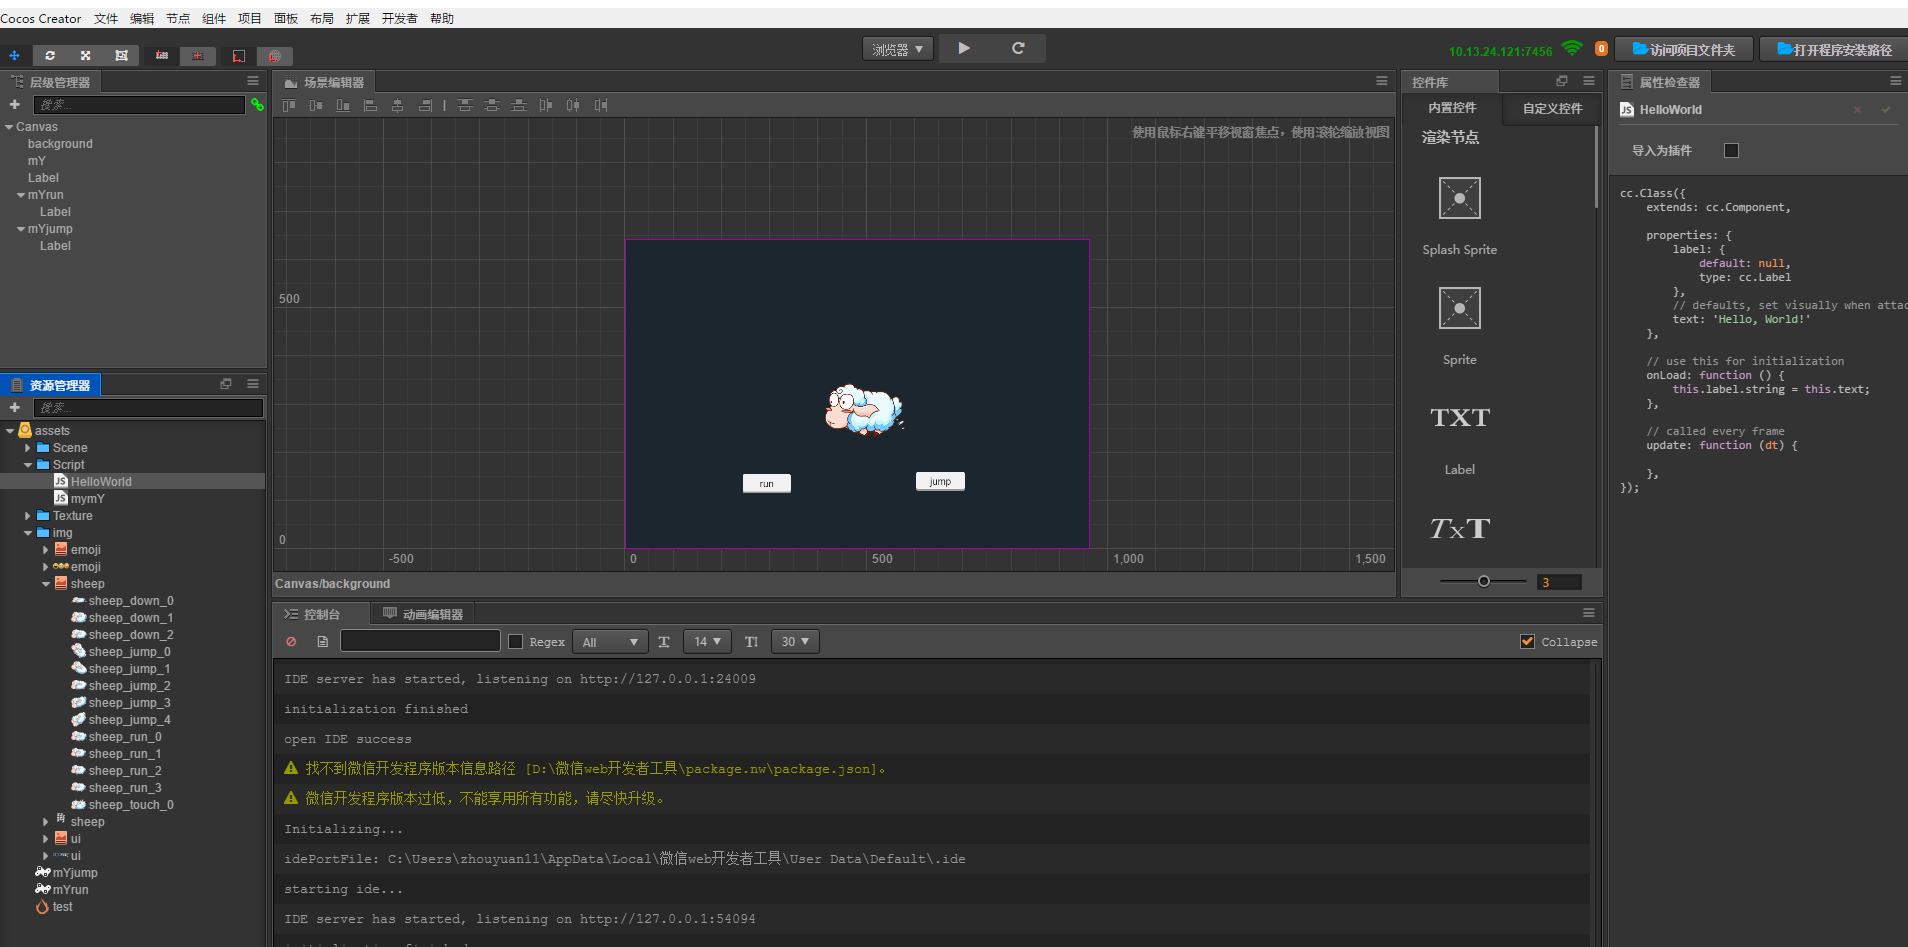This screenshot has width=1908, height=947.
Task: Select the rotate transform tool
Action: pyautogui.click(x=50, y=56)
